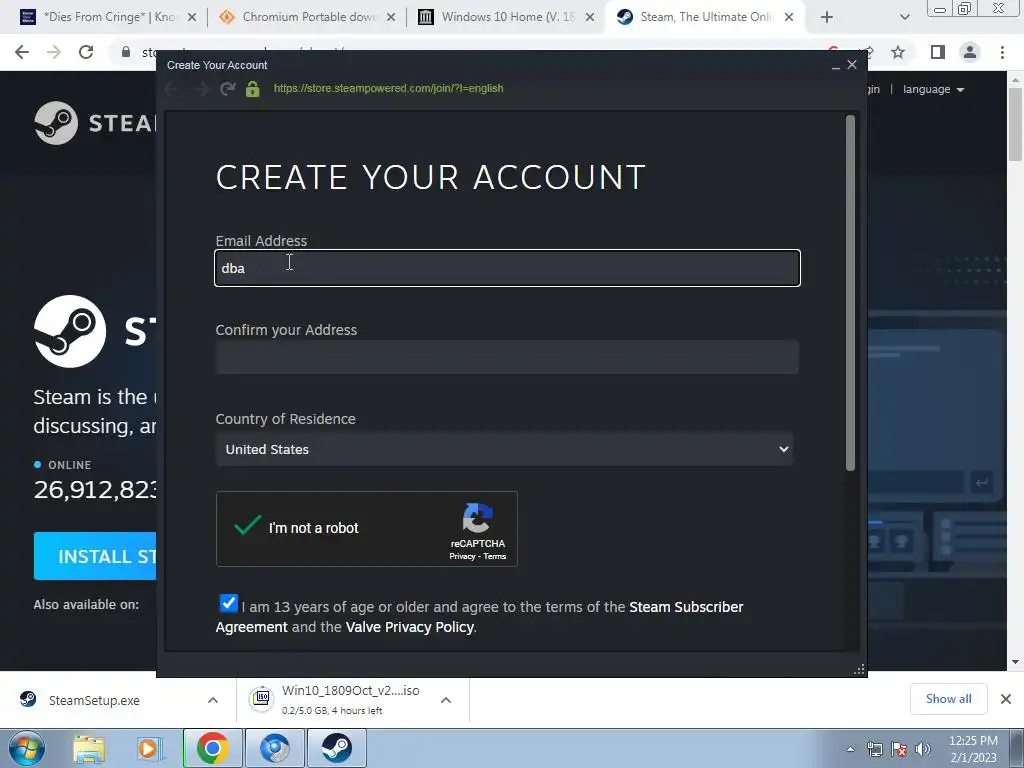Viewport: 1024px width, 768px height.
Task: Close the Chromium Portable download tab
Action: click(391, 18)
